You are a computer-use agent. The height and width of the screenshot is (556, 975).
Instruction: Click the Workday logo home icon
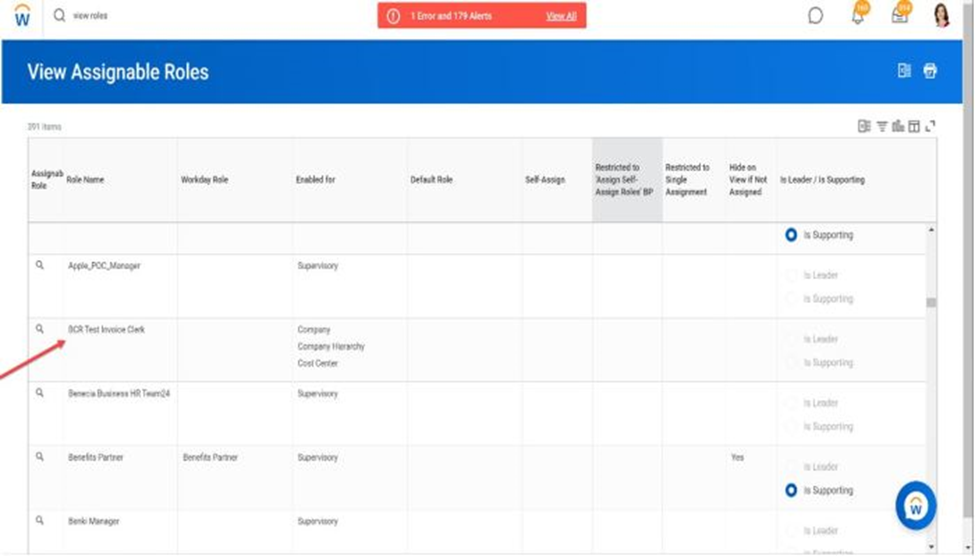pyautogui.click(x=21, y=17)
